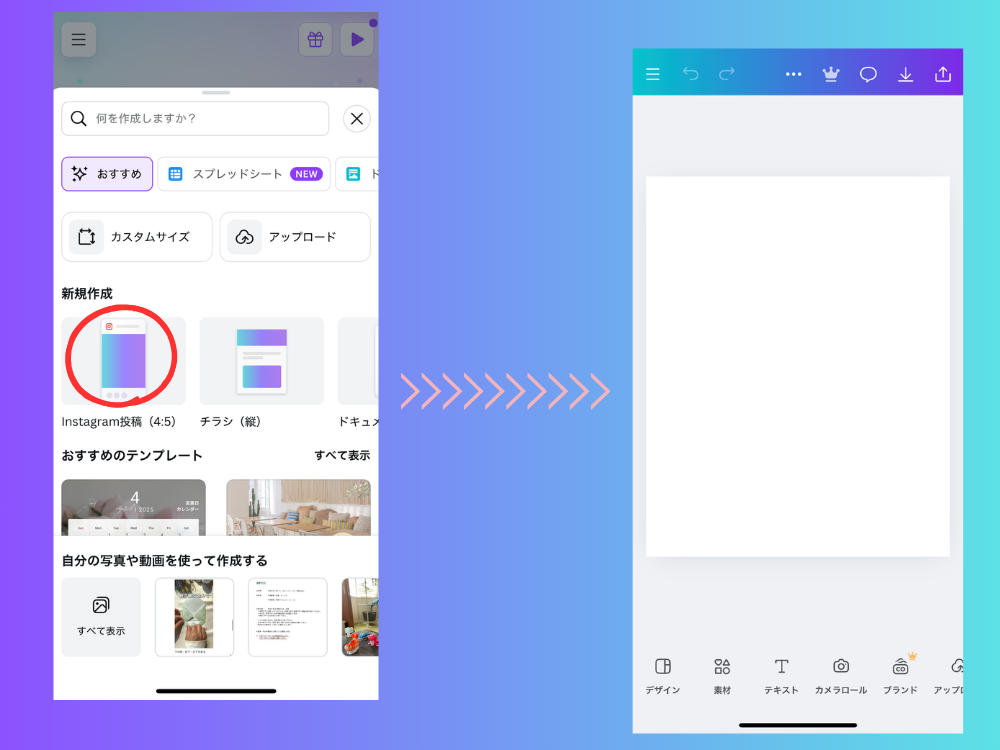Select the テキスト text tool
The height and width of the screenshot is (750, 1000).
pos(781,676)
